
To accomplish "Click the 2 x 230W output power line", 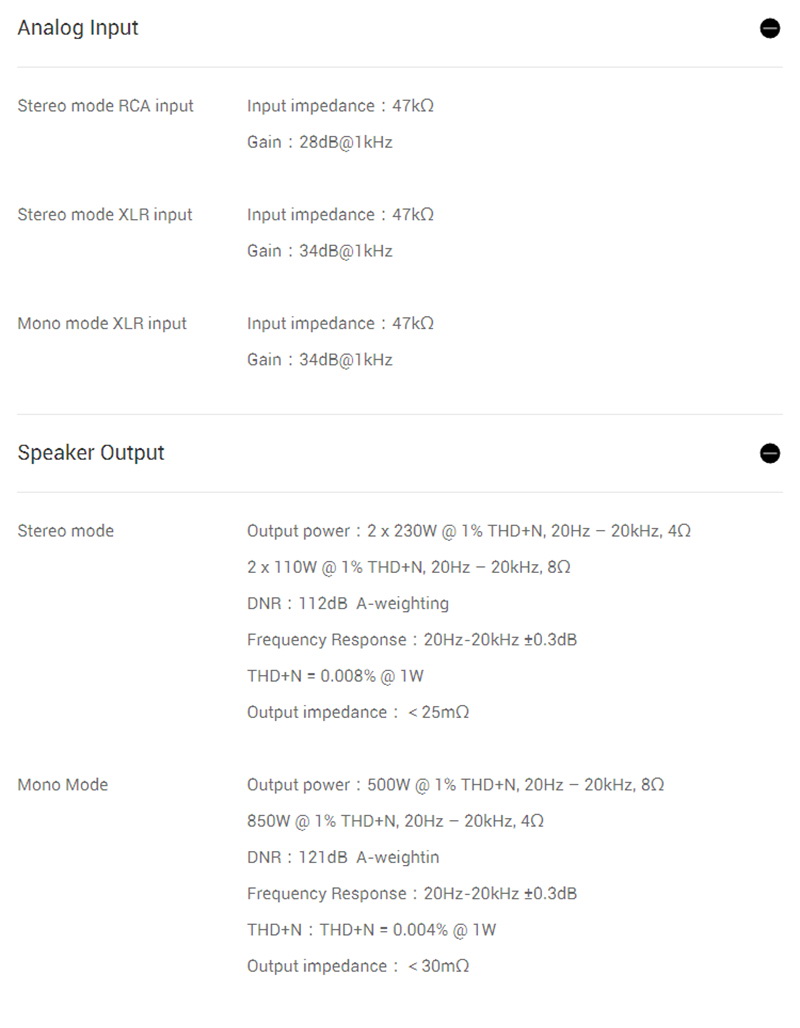I will [x=469, y=531].
